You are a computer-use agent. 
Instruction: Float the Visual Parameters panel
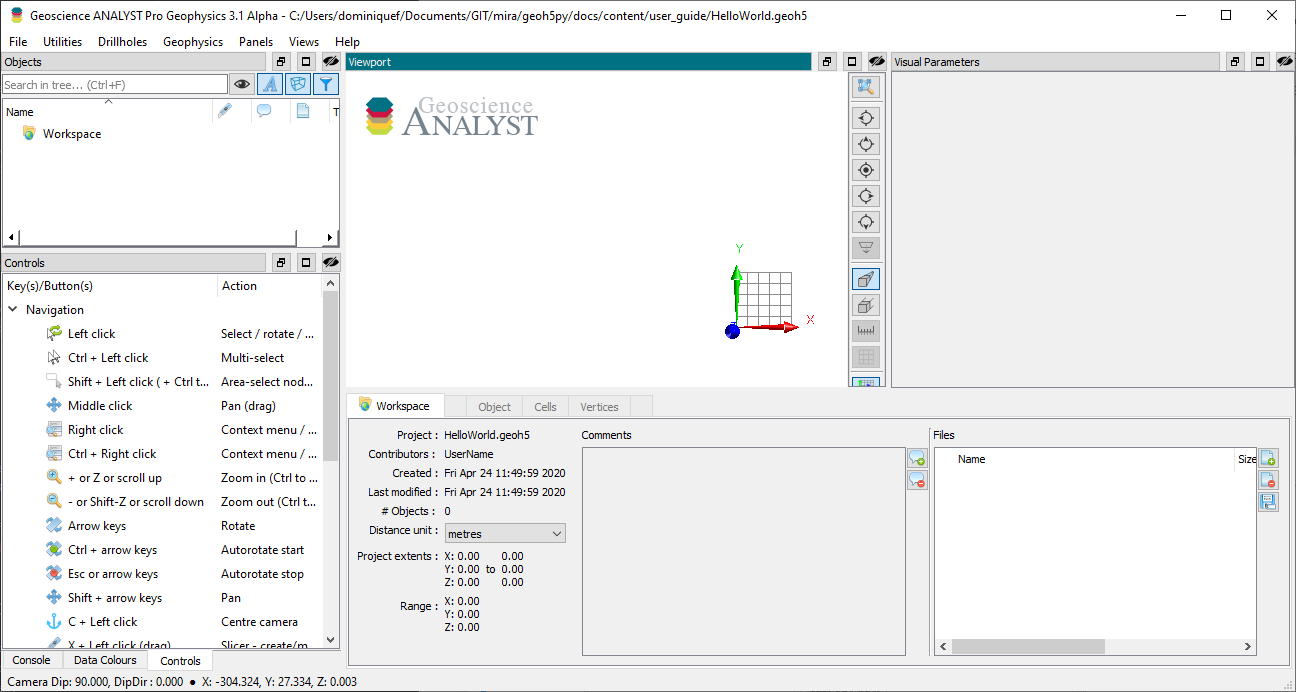(x=1235, y=62)
